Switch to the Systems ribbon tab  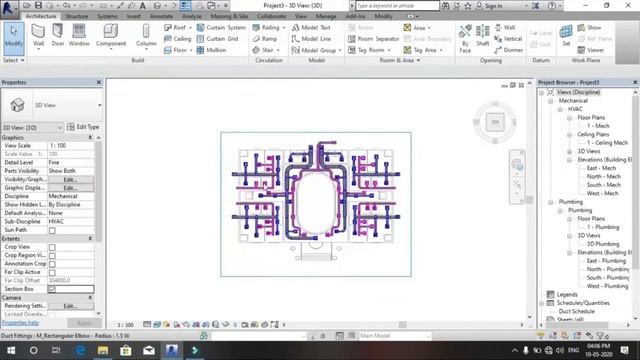coord(107,16)
